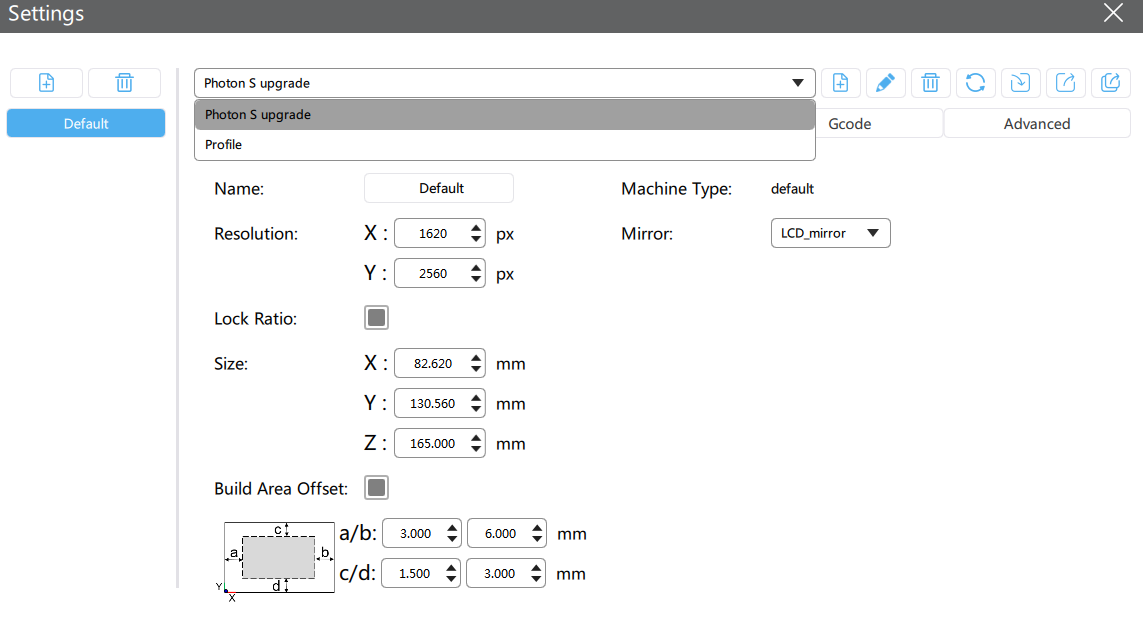This screenshot has height=620, width=1143.
Task: Open the Mirror LCD_mirror dropdown
Action: point(829,233)
